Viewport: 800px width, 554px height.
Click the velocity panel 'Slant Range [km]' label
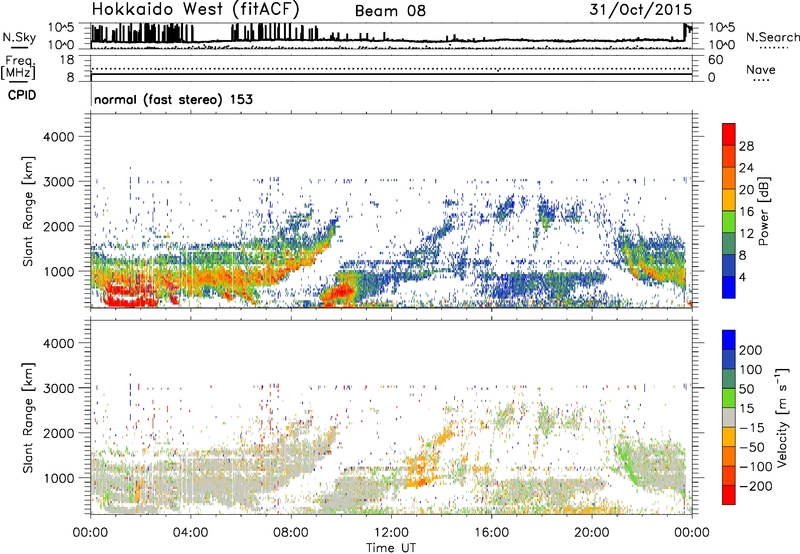pos(28,418)
